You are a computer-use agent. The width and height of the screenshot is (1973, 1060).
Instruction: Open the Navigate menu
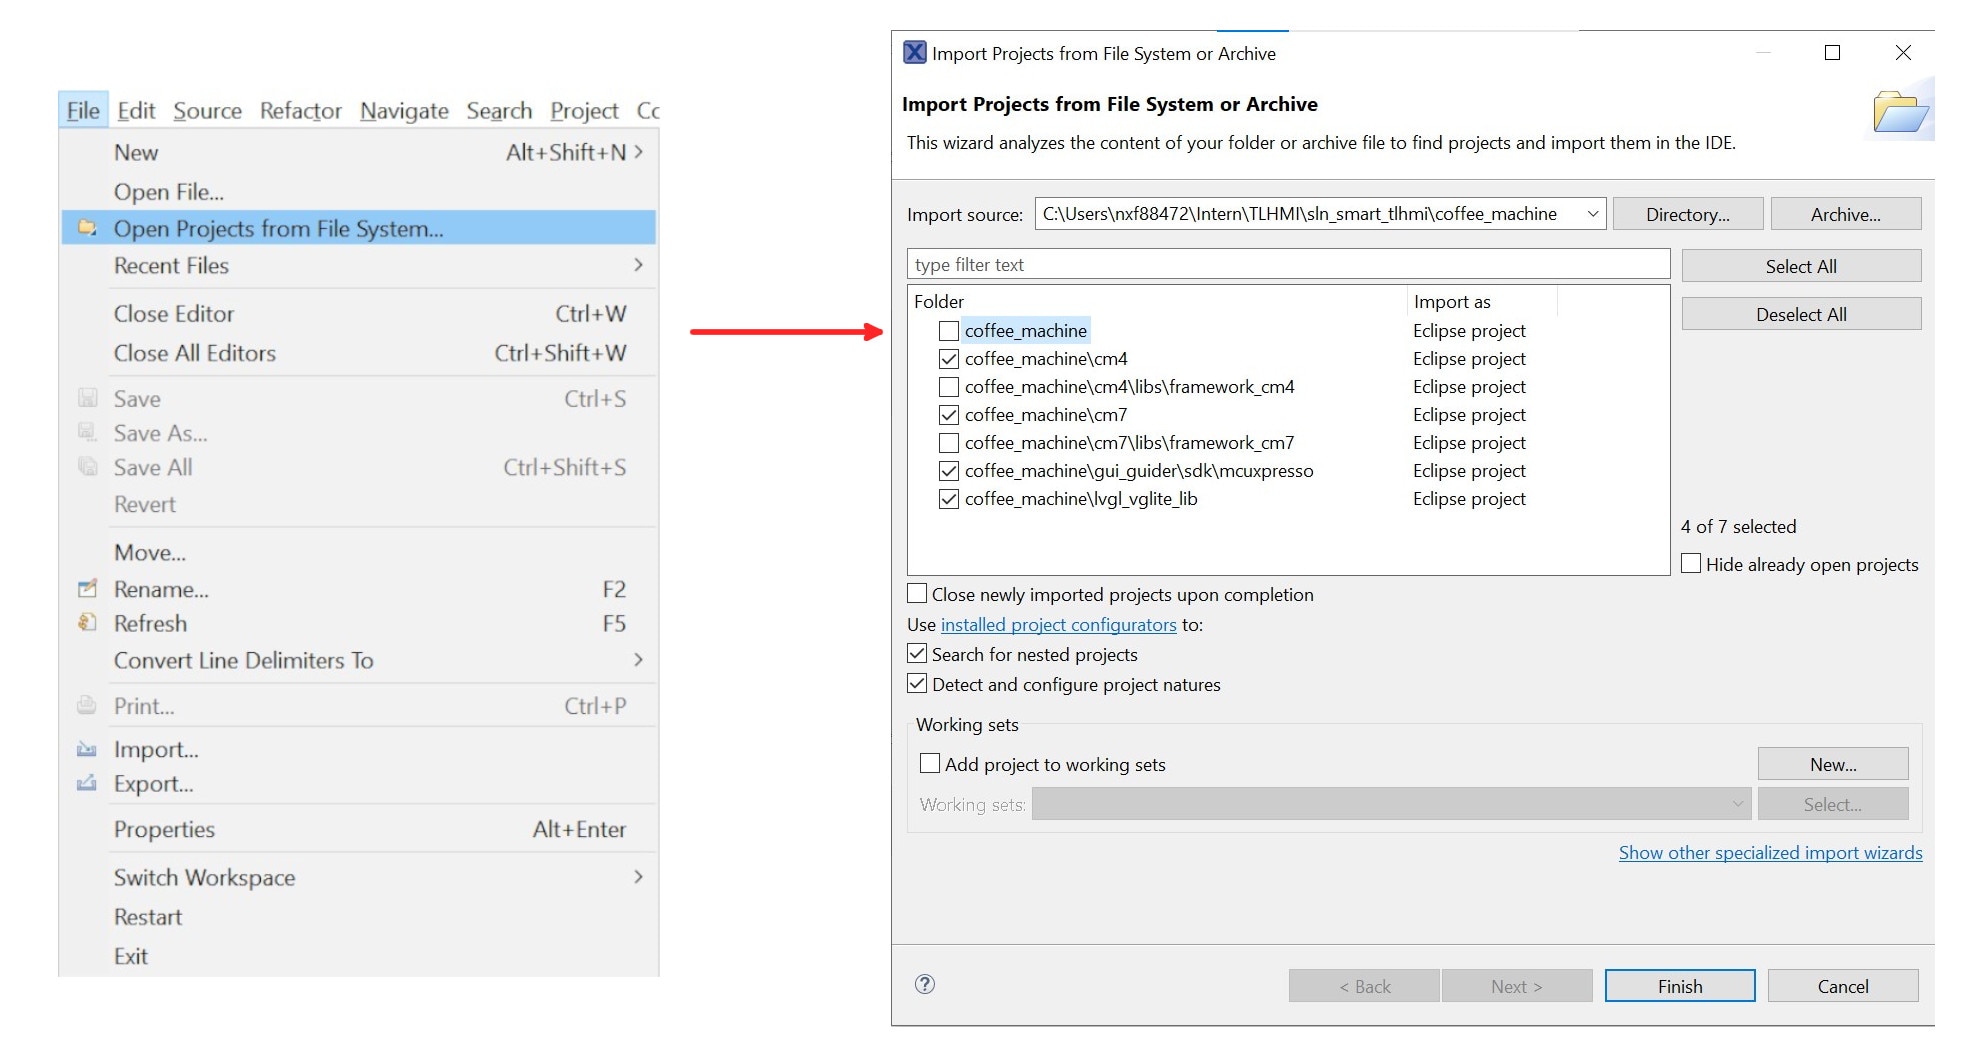(x=404, y=111)
